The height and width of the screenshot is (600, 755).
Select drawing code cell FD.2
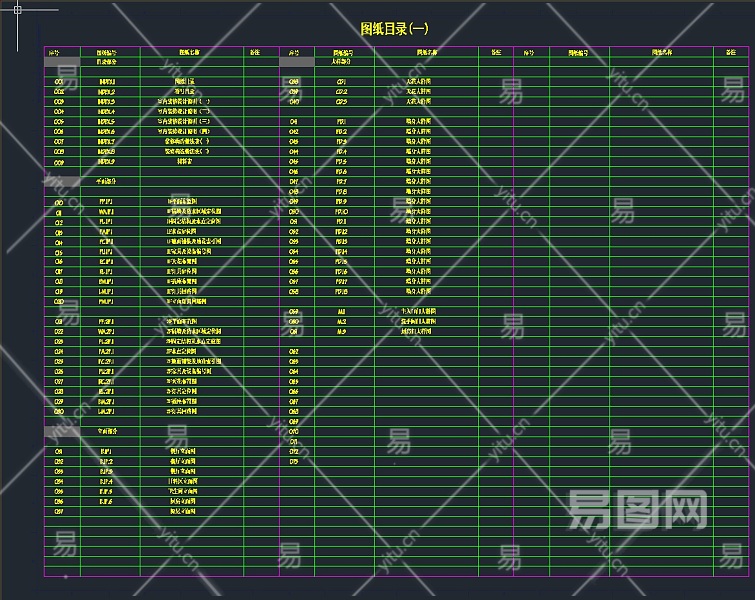(x=341, y=132)
